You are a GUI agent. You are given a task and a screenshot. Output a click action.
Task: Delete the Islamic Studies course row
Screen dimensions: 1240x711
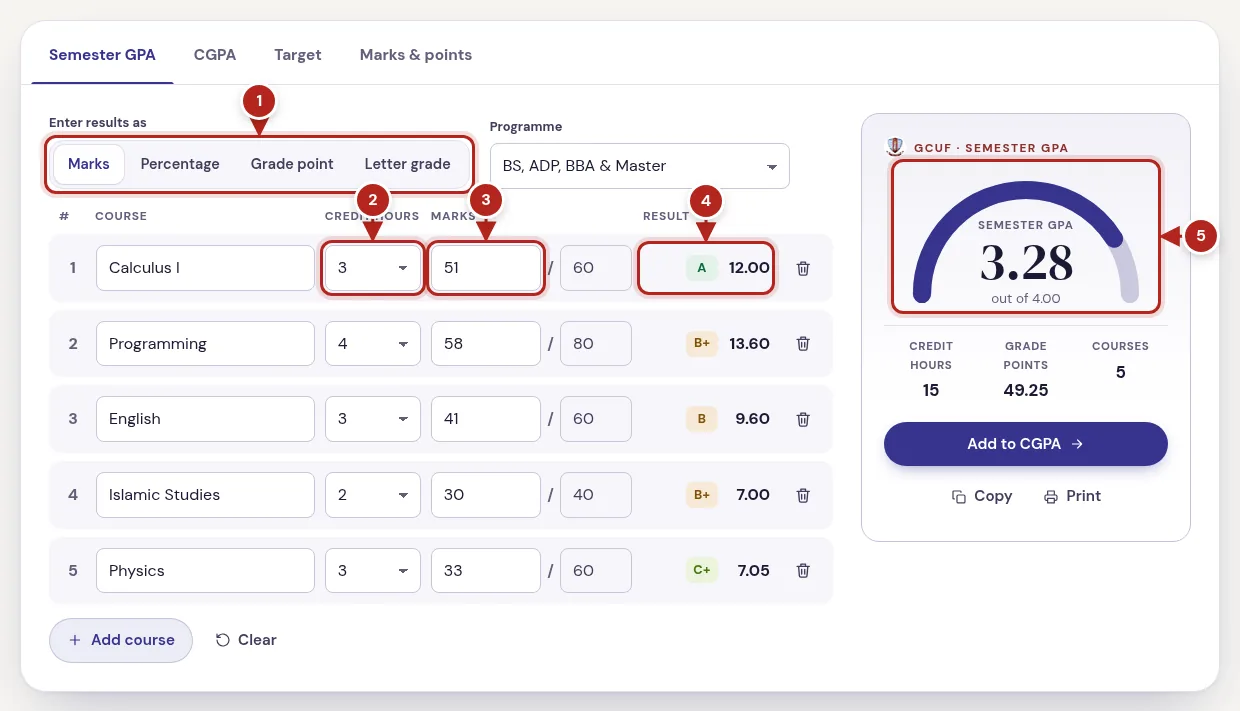(x=802, y=495)
